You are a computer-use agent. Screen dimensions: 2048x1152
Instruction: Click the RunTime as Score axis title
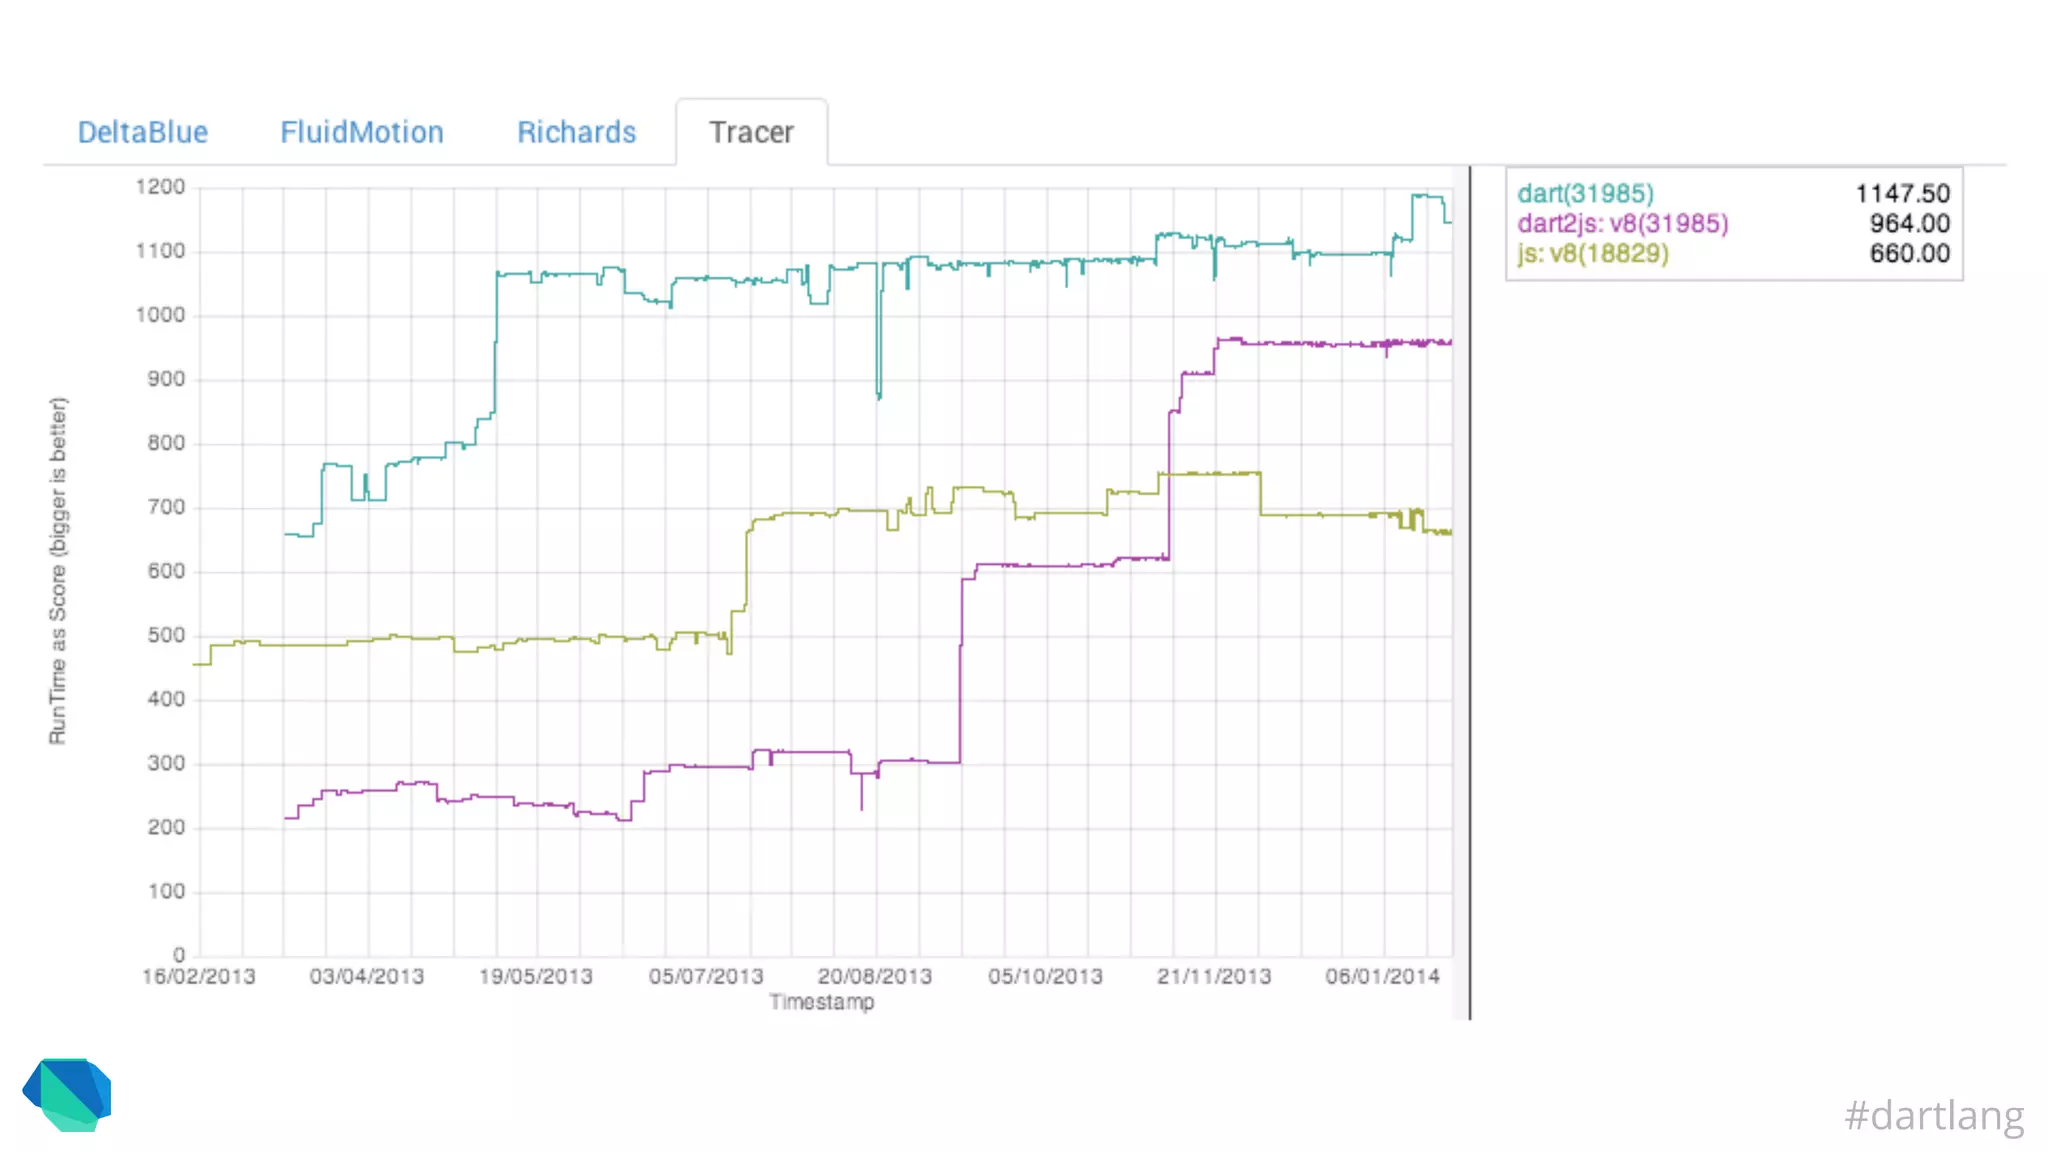click(58, 570)
